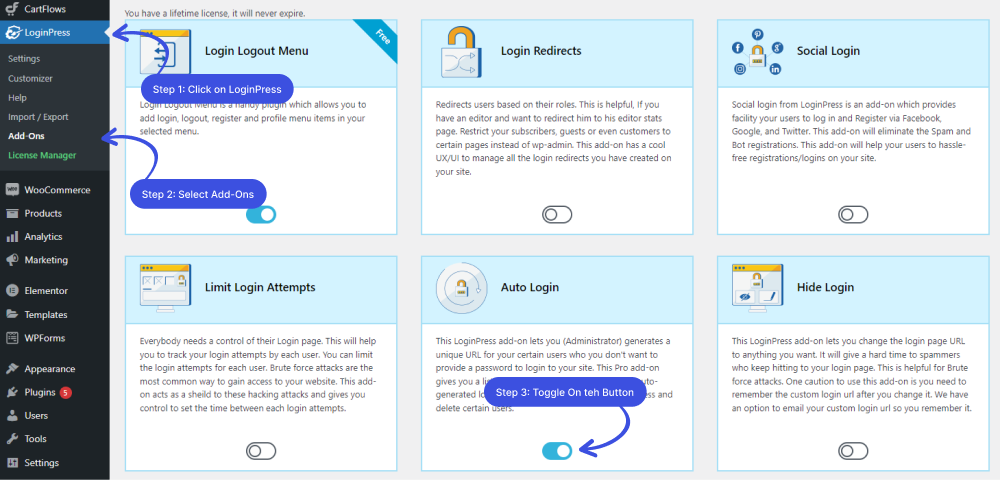Image resolution: width=1000 pixels, height=480 pixels.
Task: Open Import / Export submenu item
Action: click(x=38, y=117)
